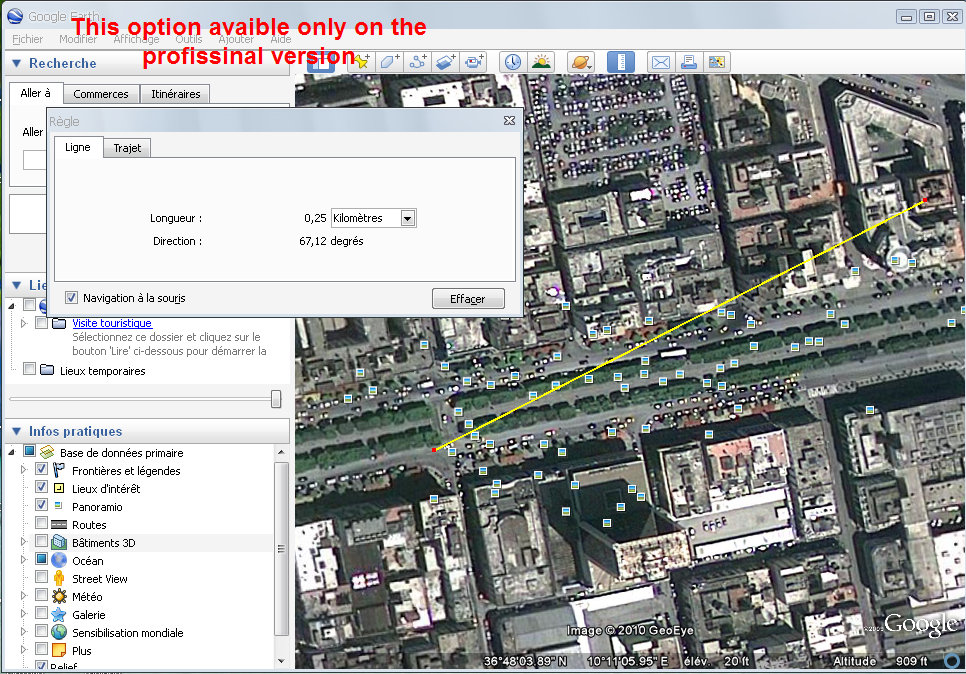Check the Lieux temporaires checkbox
The width and height of the screenshot is (966, 674).
(29, 369)
